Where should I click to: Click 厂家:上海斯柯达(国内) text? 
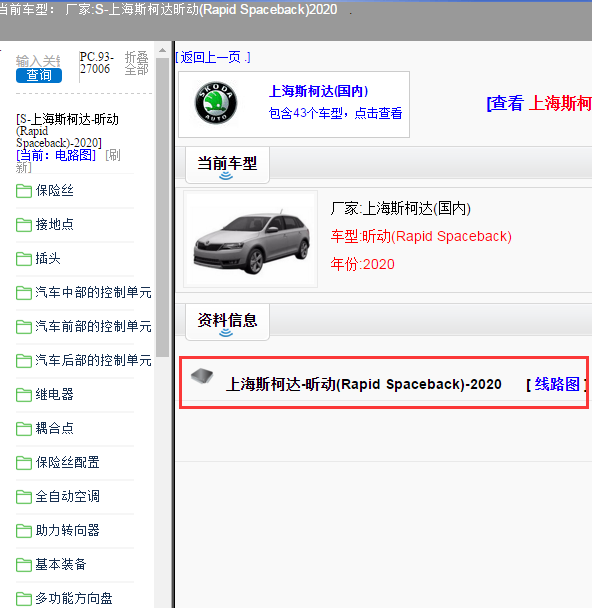[x=400, y=209]
